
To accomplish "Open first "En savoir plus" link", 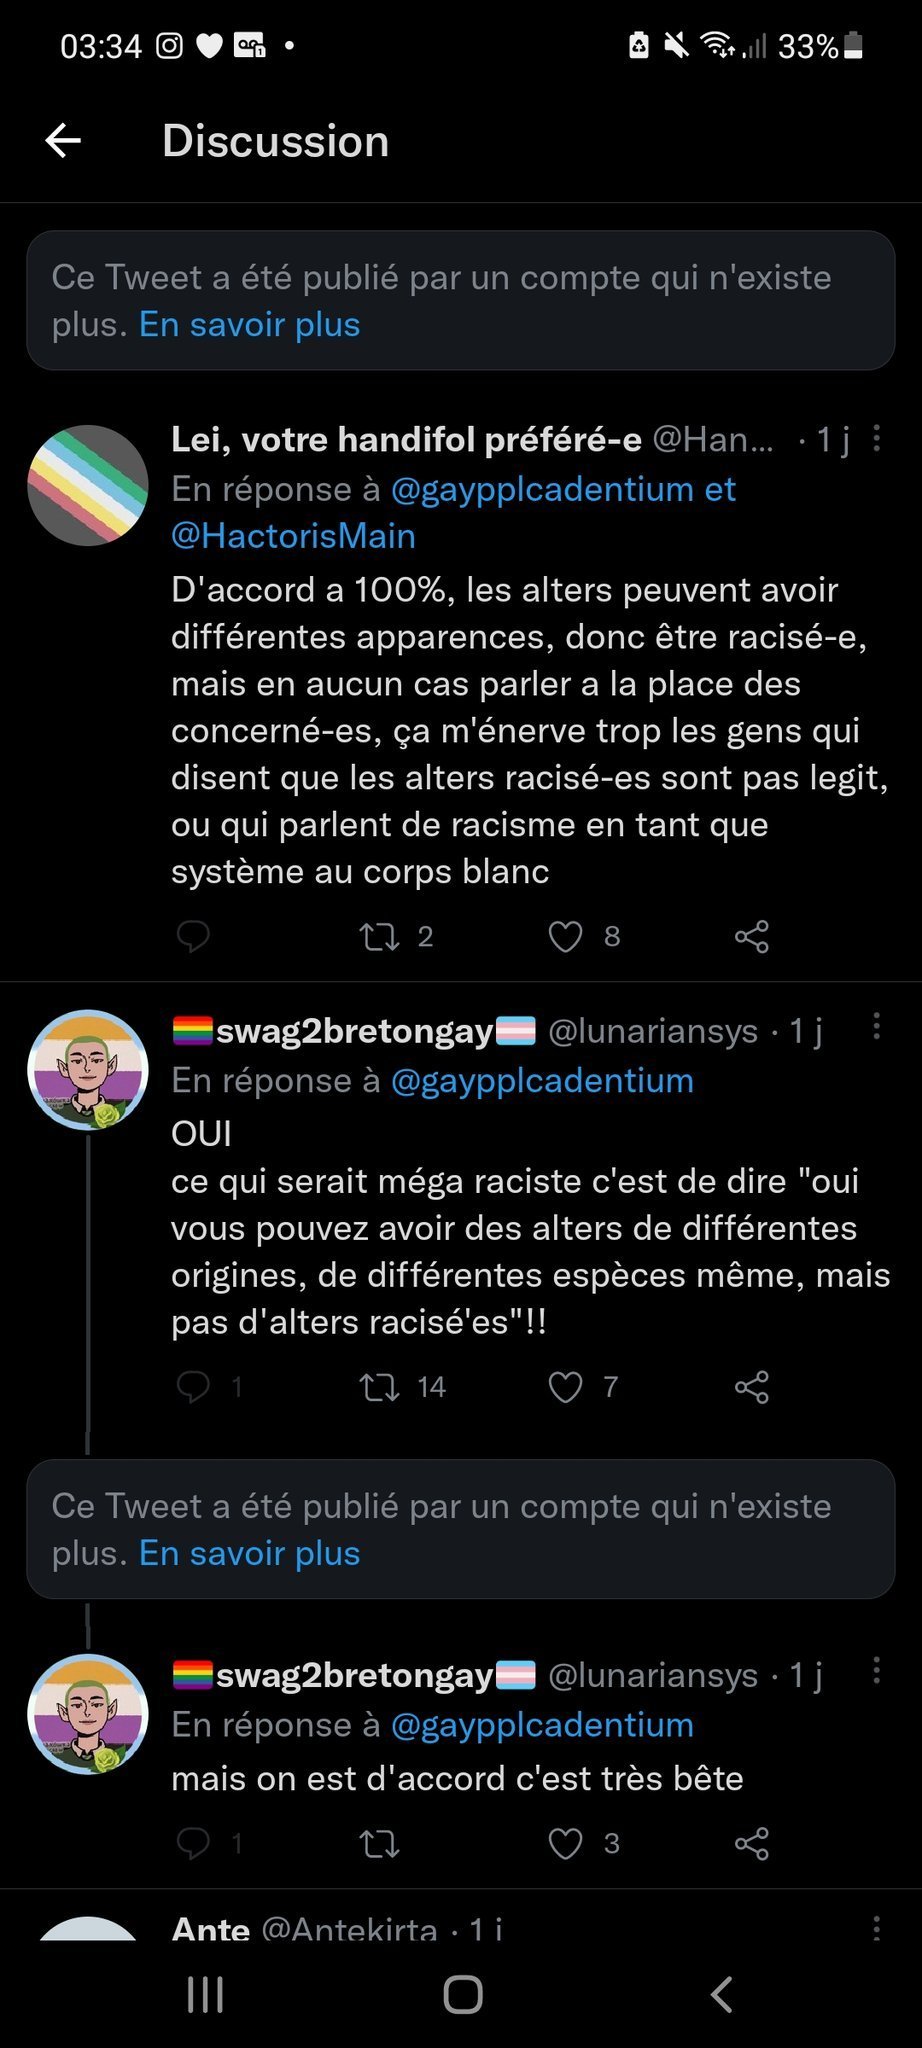I will pyautogui.click(x=250, y=325).
